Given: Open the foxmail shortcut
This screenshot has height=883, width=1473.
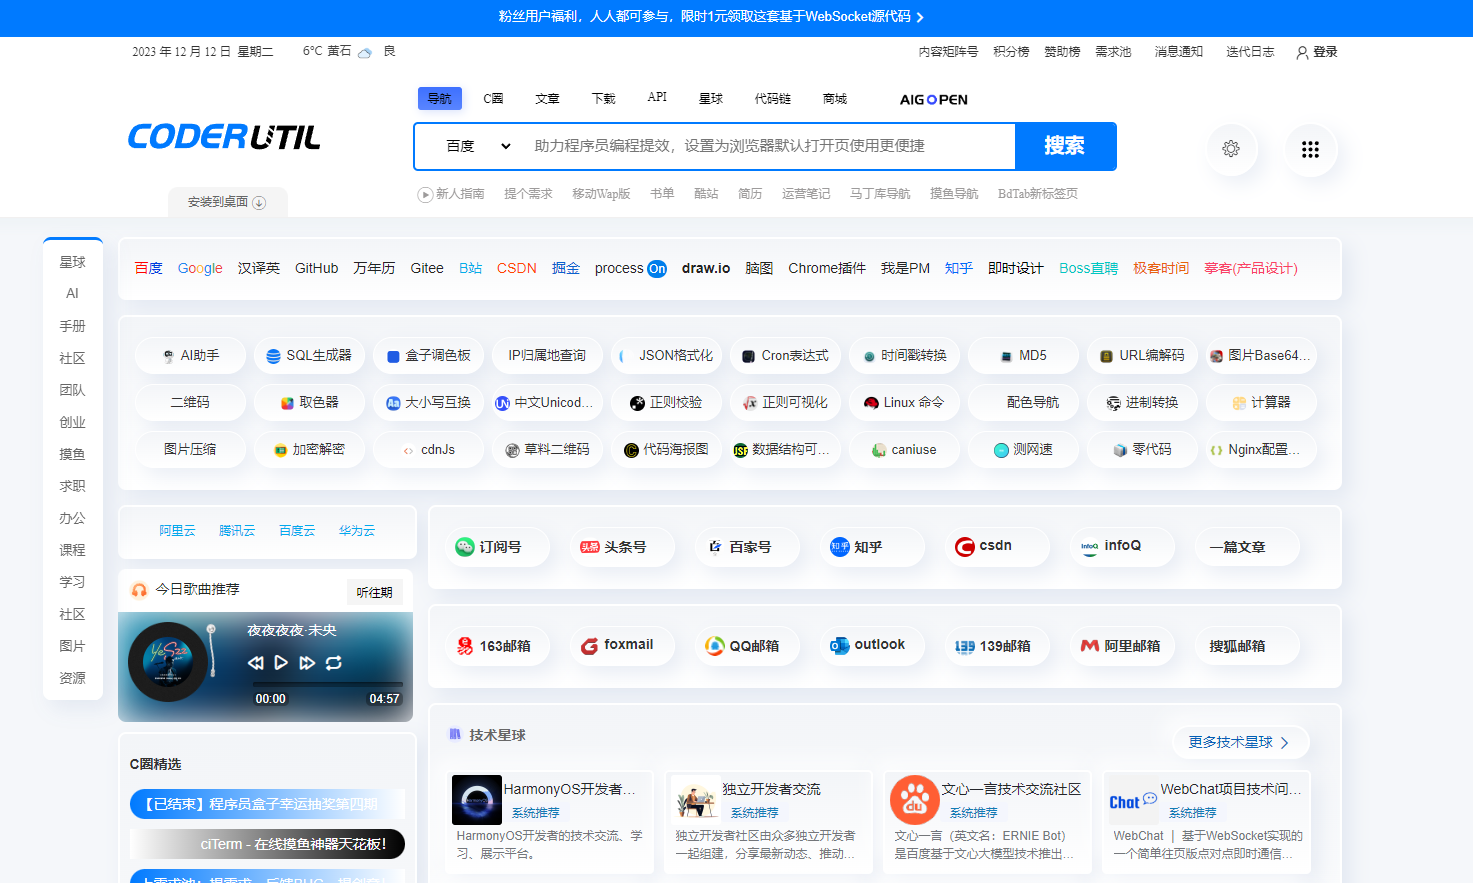Looking at the screenshot, I should pyautogui.click(x=623, y=646).
